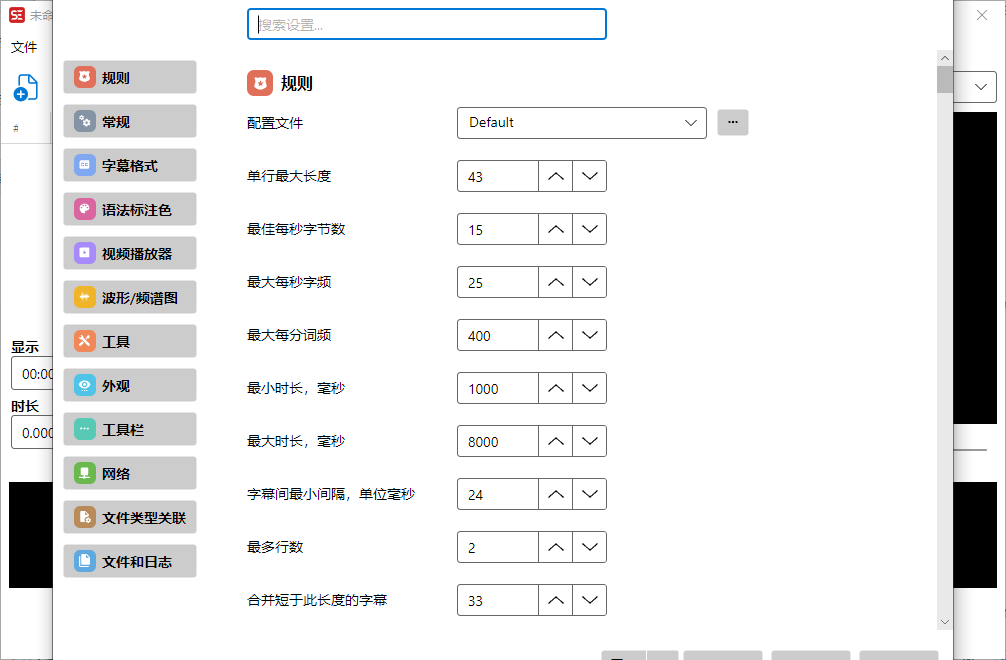Click the 最小时长 field showing 1000
1006x660 pixels.
pyautogui.click(x=498, y=388)
